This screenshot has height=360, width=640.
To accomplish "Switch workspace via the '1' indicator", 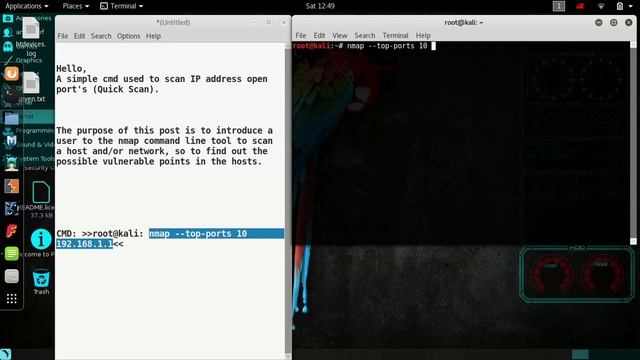I will click(x=559, y=6).
